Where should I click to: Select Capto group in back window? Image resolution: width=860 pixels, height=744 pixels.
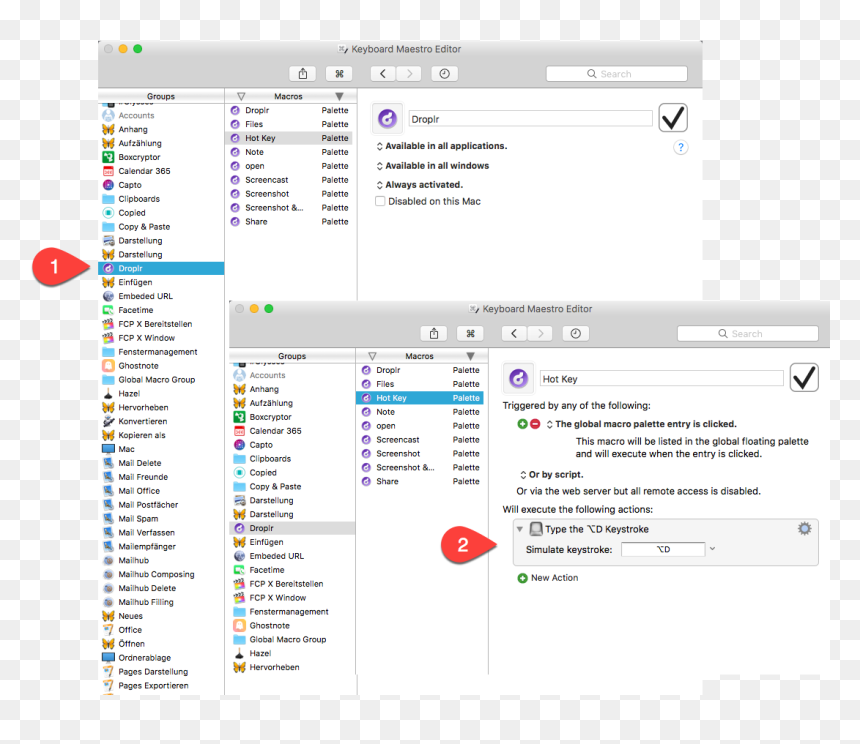[x=161, y=185]
